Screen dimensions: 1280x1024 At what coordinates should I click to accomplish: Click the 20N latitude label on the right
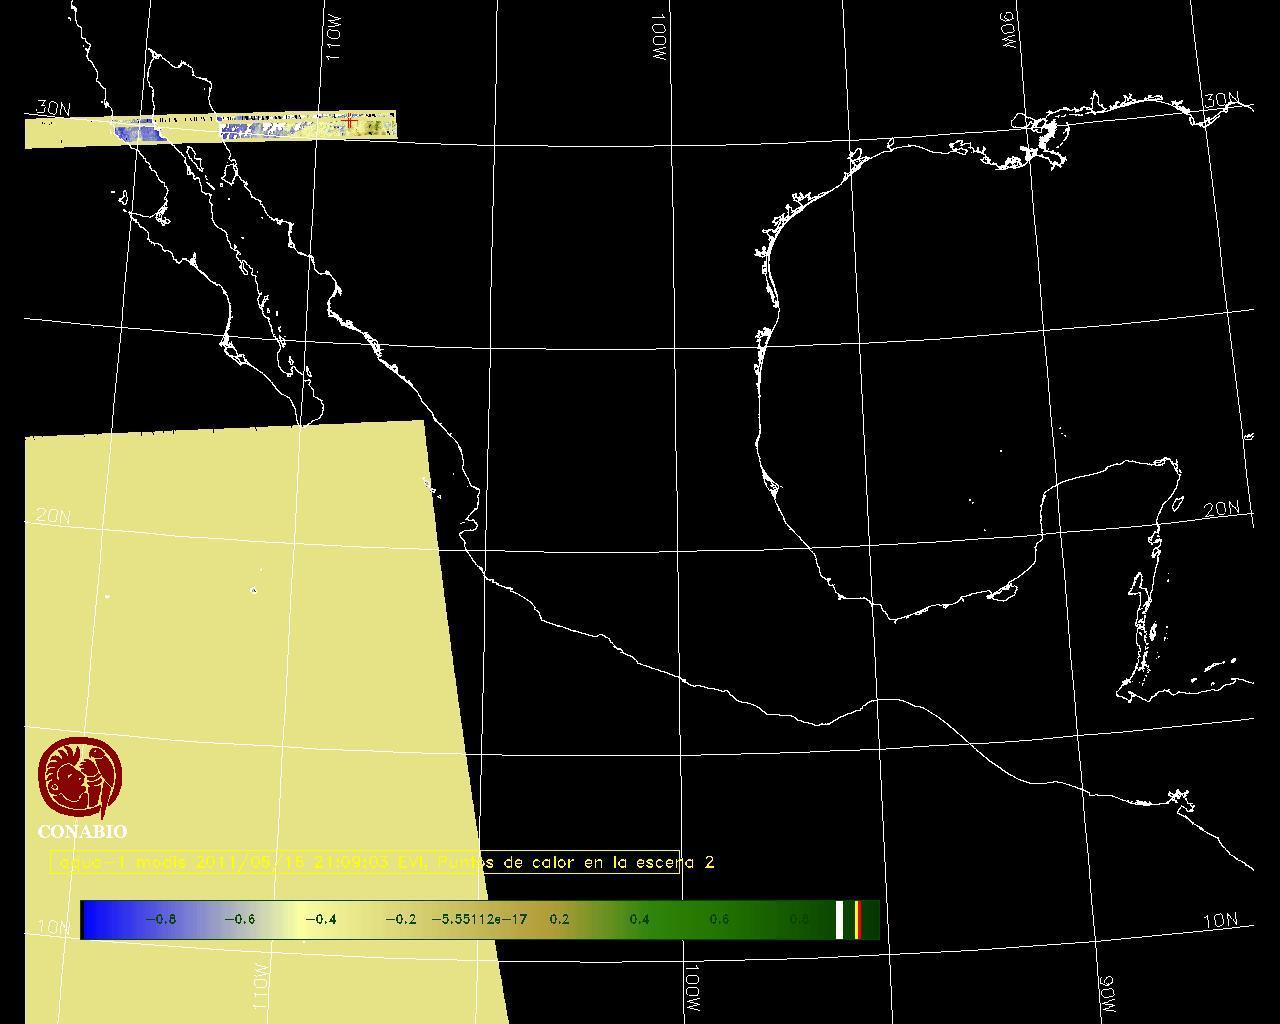1221,509
